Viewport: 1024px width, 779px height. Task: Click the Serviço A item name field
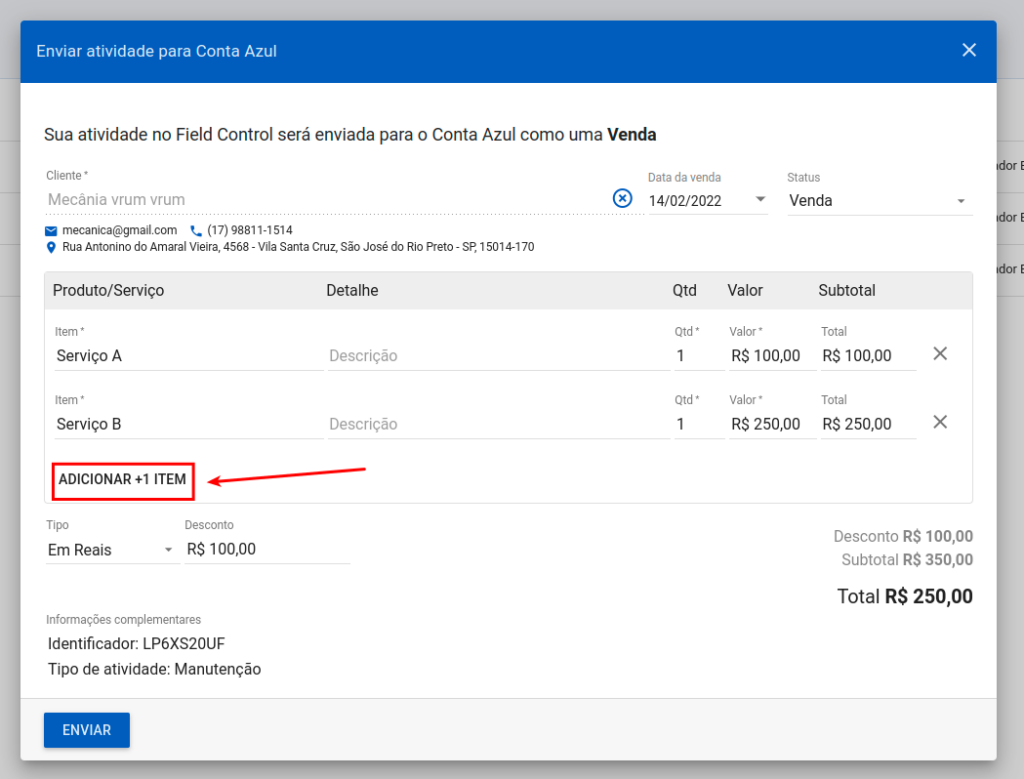(188, 356)
